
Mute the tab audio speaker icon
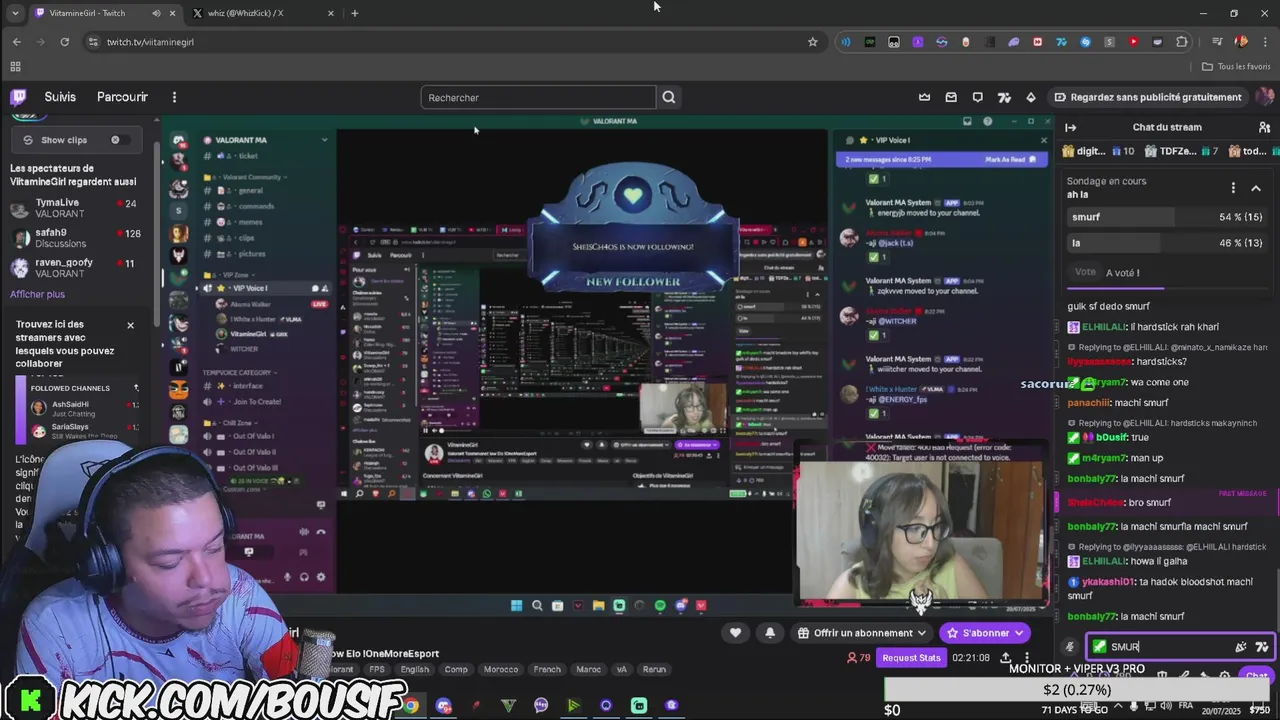[x=156, y=13]
